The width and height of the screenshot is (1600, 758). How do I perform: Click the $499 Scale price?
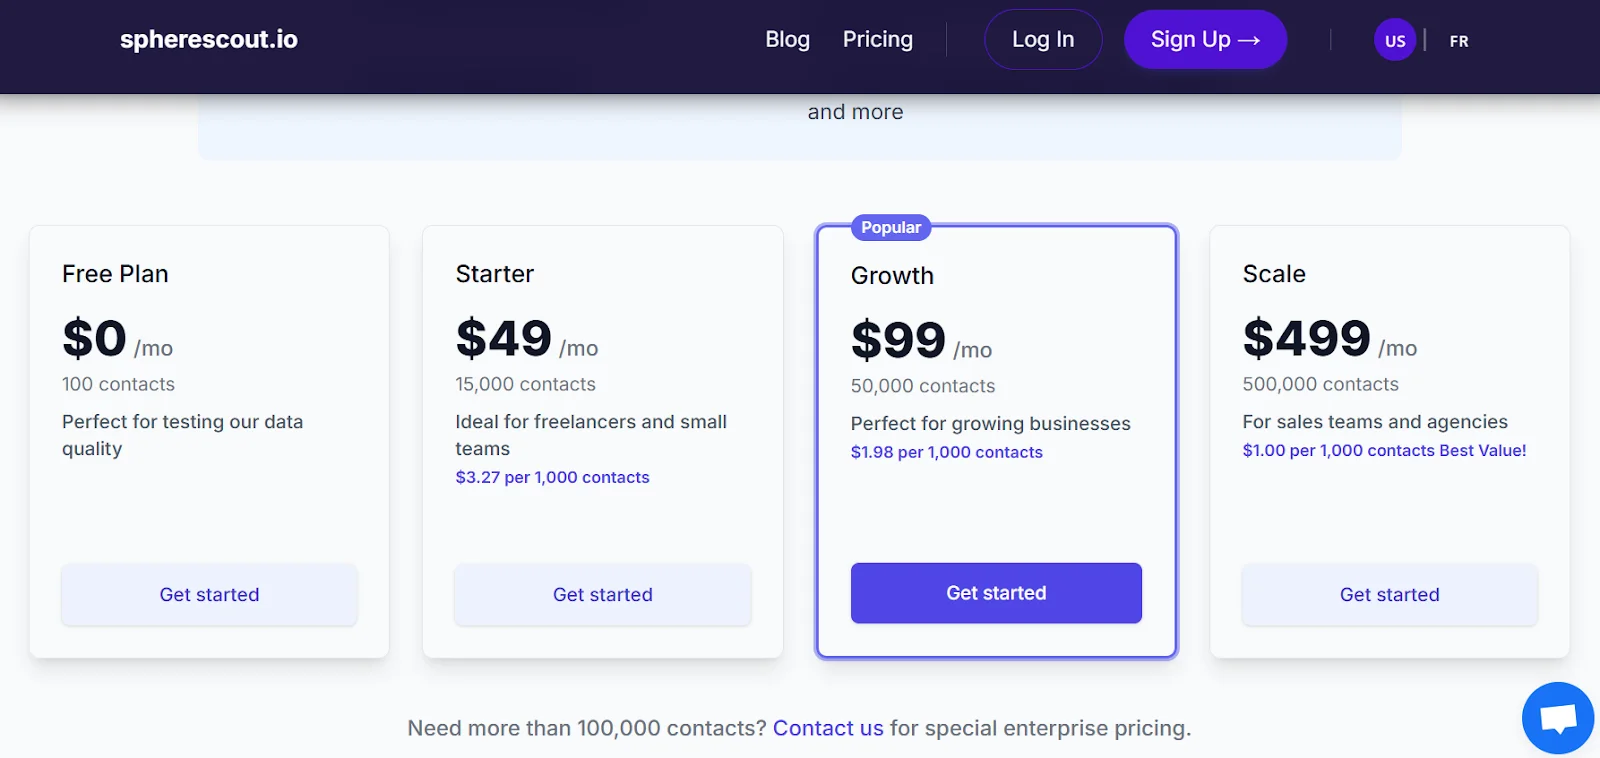(1306, 338)
